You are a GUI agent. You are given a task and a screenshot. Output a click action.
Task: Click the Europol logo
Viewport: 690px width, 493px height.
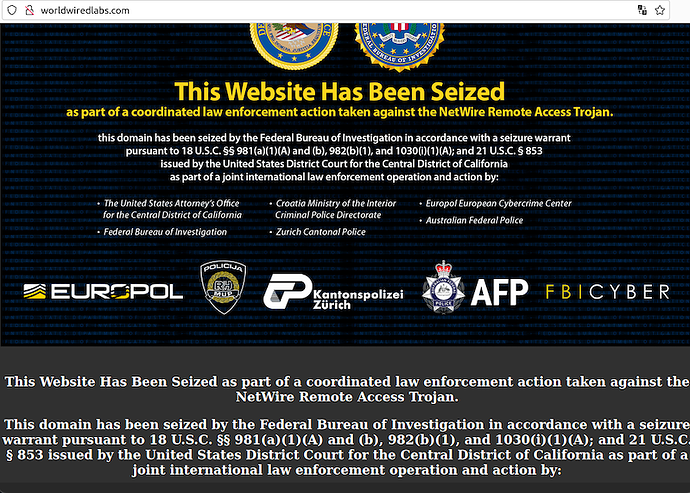[103, 291]
